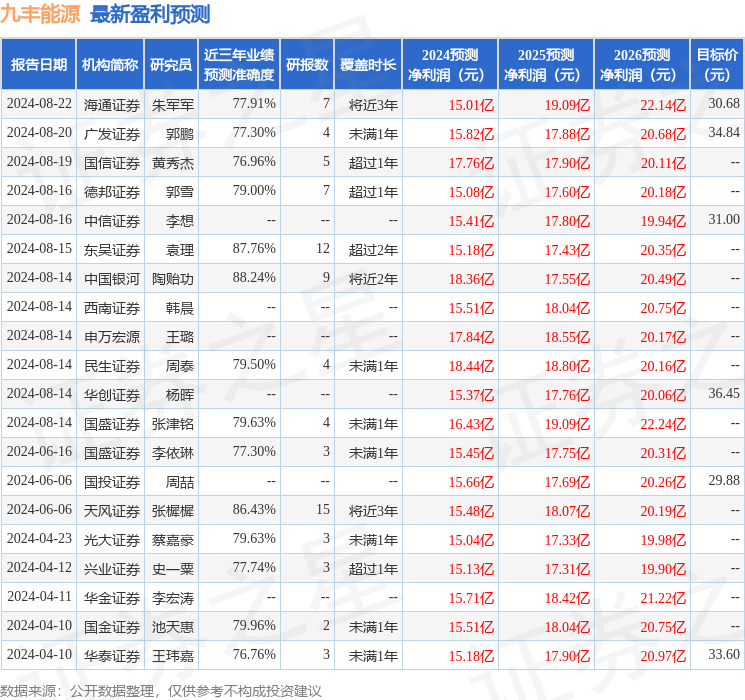Screen dimensions: 745x700
Task: Click the 近三年业绩预测准确度 column header
Action: (239, 65)
